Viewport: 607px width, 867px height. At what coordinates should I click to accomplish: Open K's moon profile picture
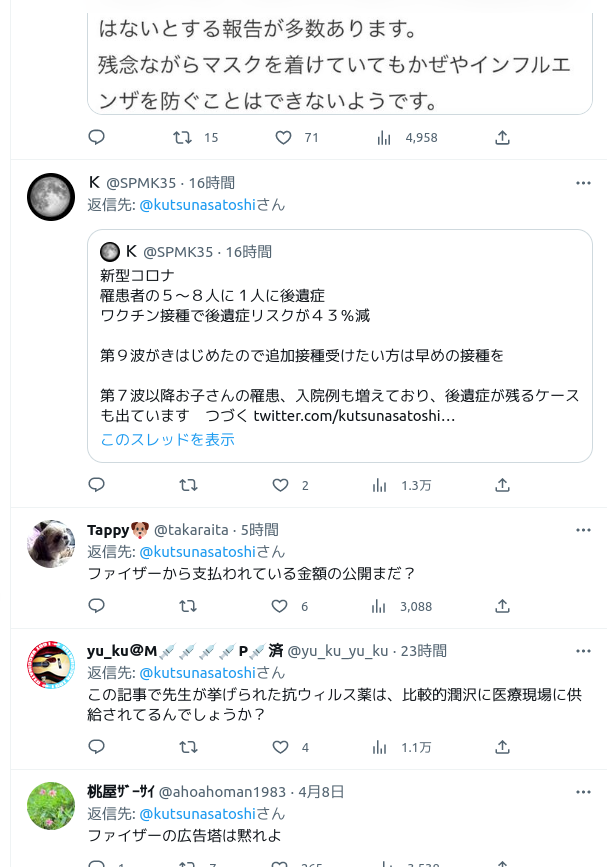[x=51, y=197]
